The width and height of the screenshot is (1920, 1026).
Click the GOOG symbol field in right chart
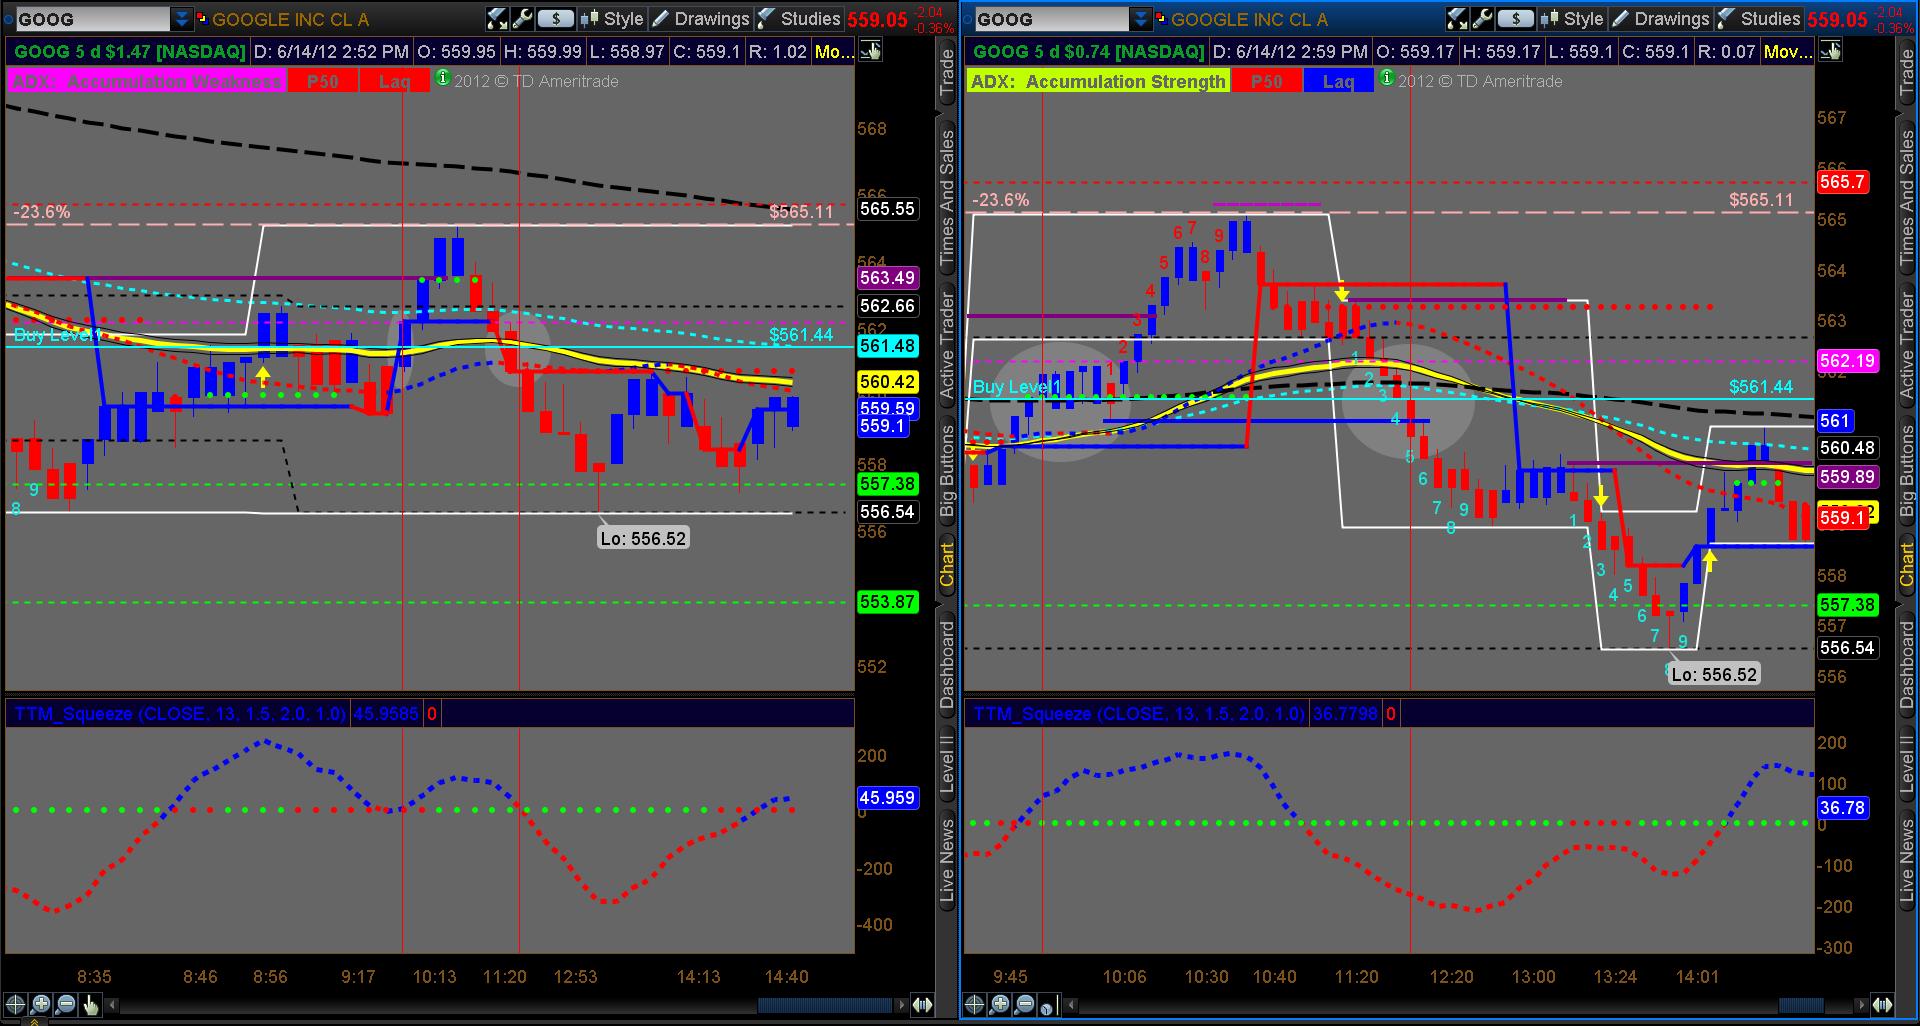pyautogui.click(x=1051, y=19)
